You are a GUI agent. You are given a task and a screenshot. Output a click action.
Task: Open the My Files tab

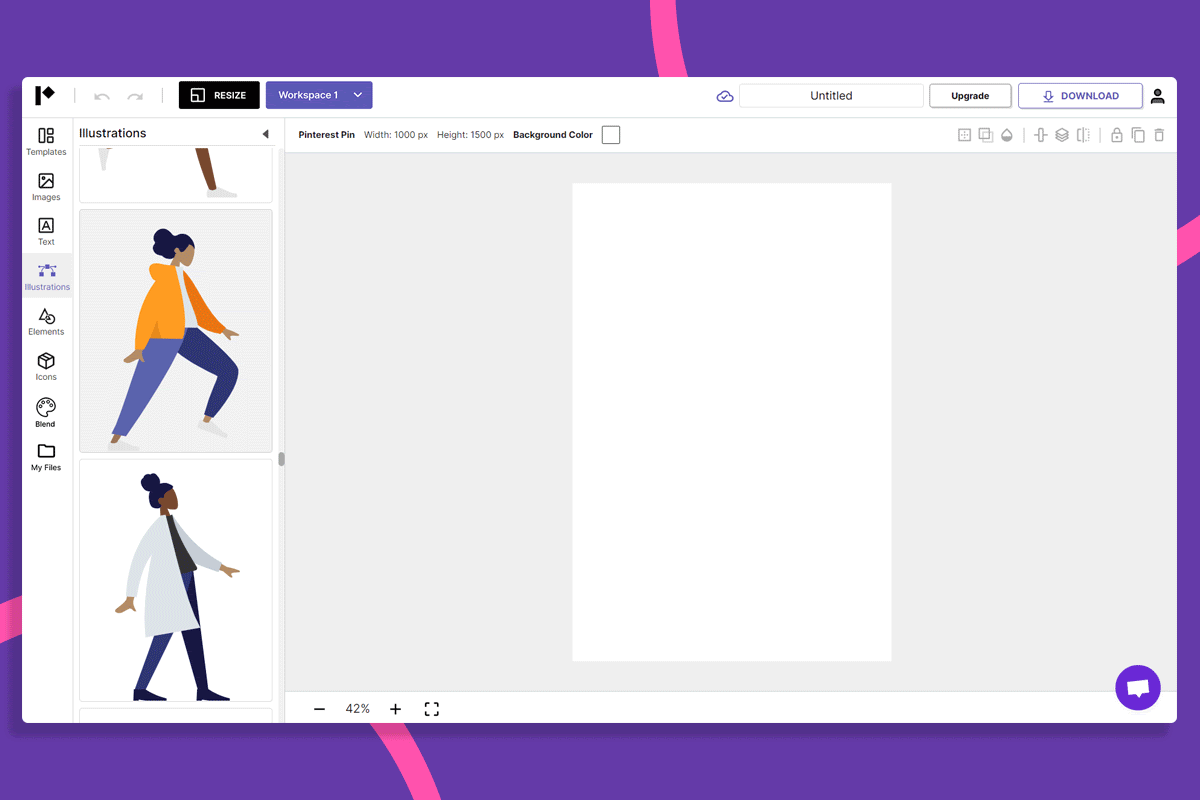(x=46, y=457)
